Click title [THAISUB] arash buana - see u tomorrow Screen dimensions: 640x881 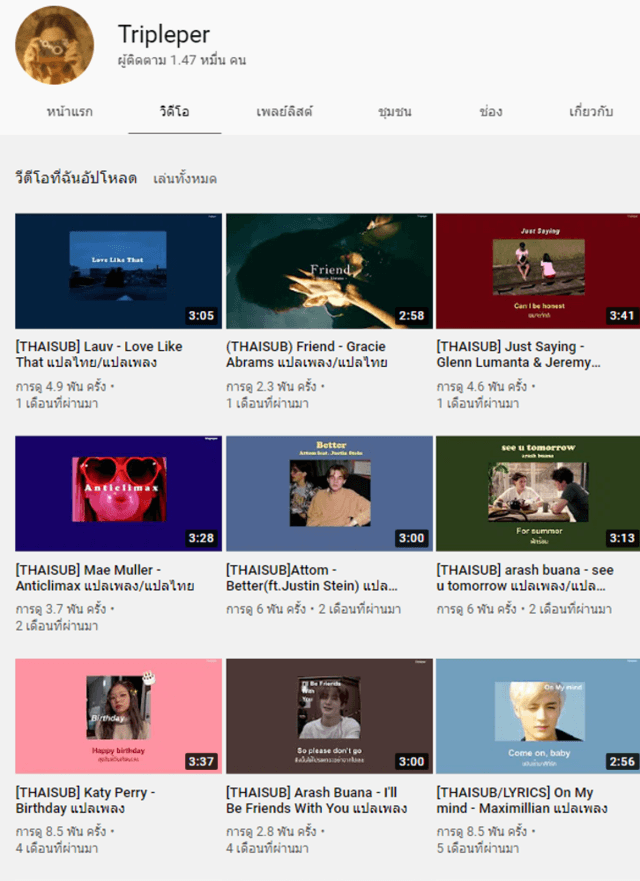tap(525, 578)
